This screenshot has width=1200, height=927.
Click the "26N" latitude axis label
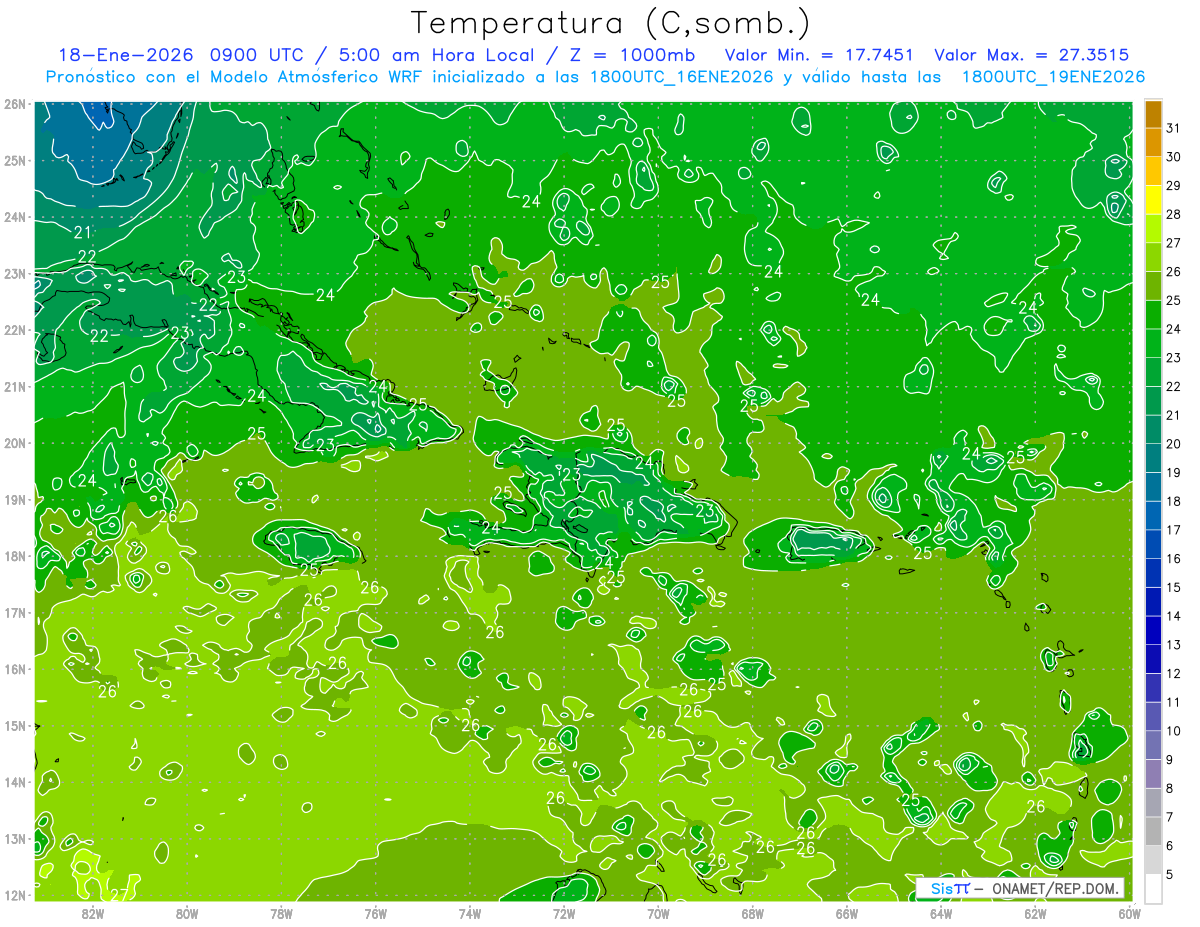click(x=14, y=104)
